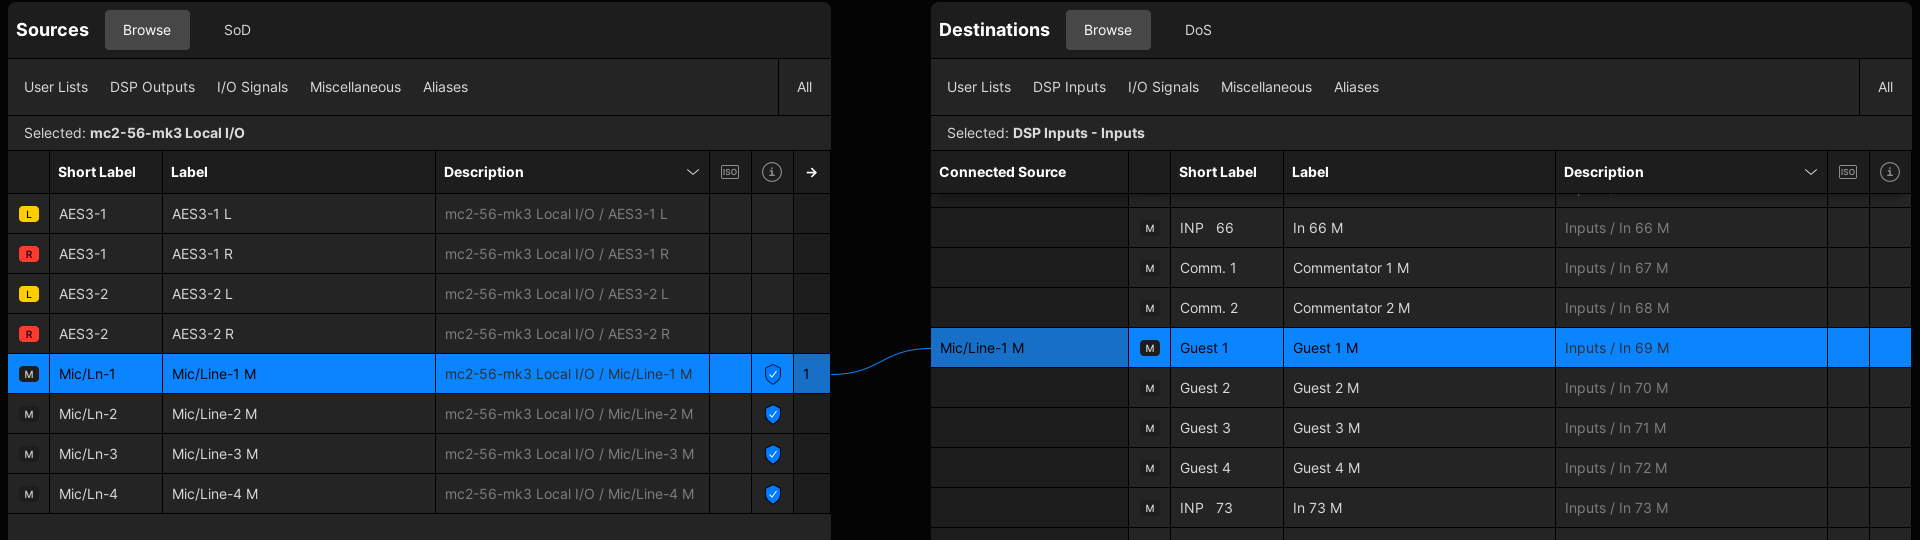Click the ISO icon in Destinations header
The width and height of the screenshot is (1920, 540).
pyautogui.click(x=1848, y=172)
